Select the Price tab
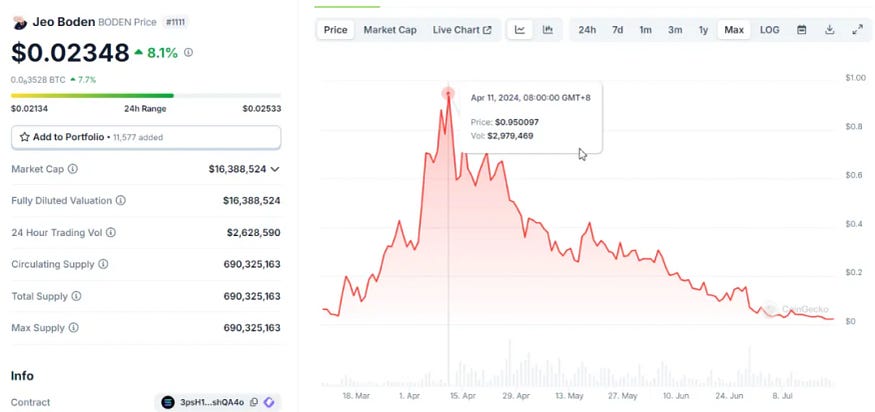The image size is (875, 412). (336, 30)
